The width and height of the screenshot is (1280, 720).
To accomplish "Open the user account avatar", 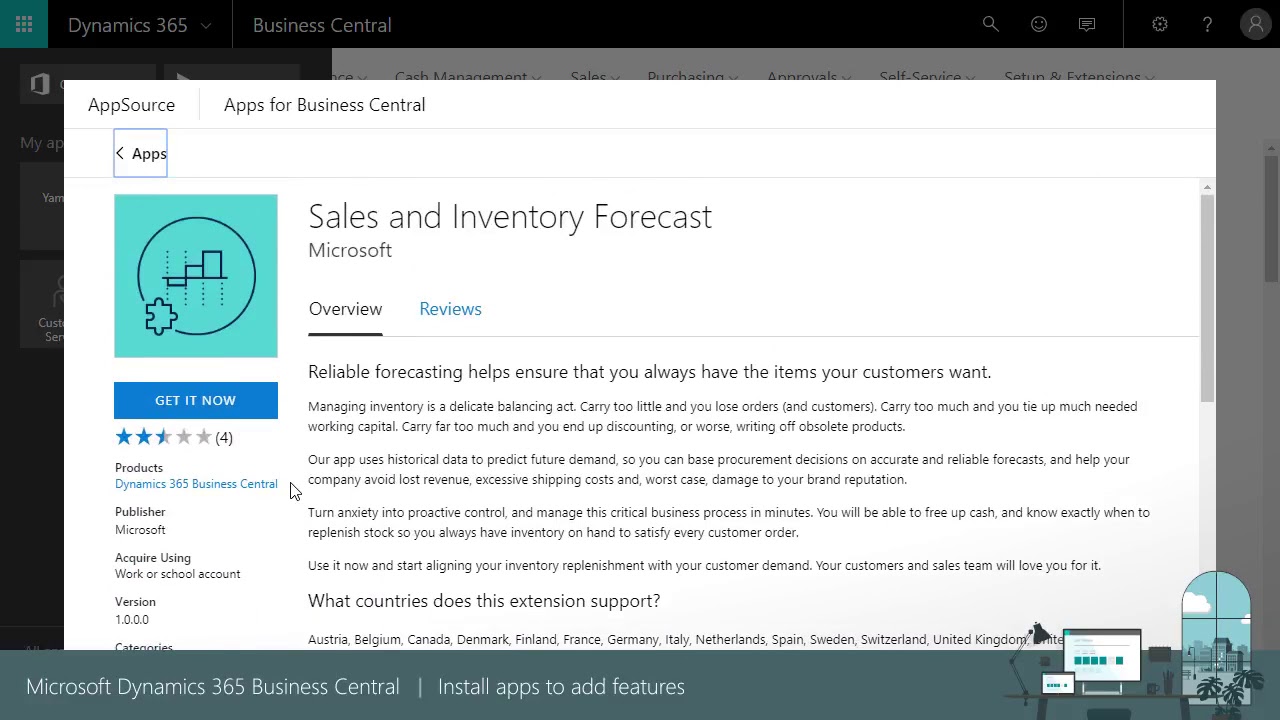I will coord(1255,24).
